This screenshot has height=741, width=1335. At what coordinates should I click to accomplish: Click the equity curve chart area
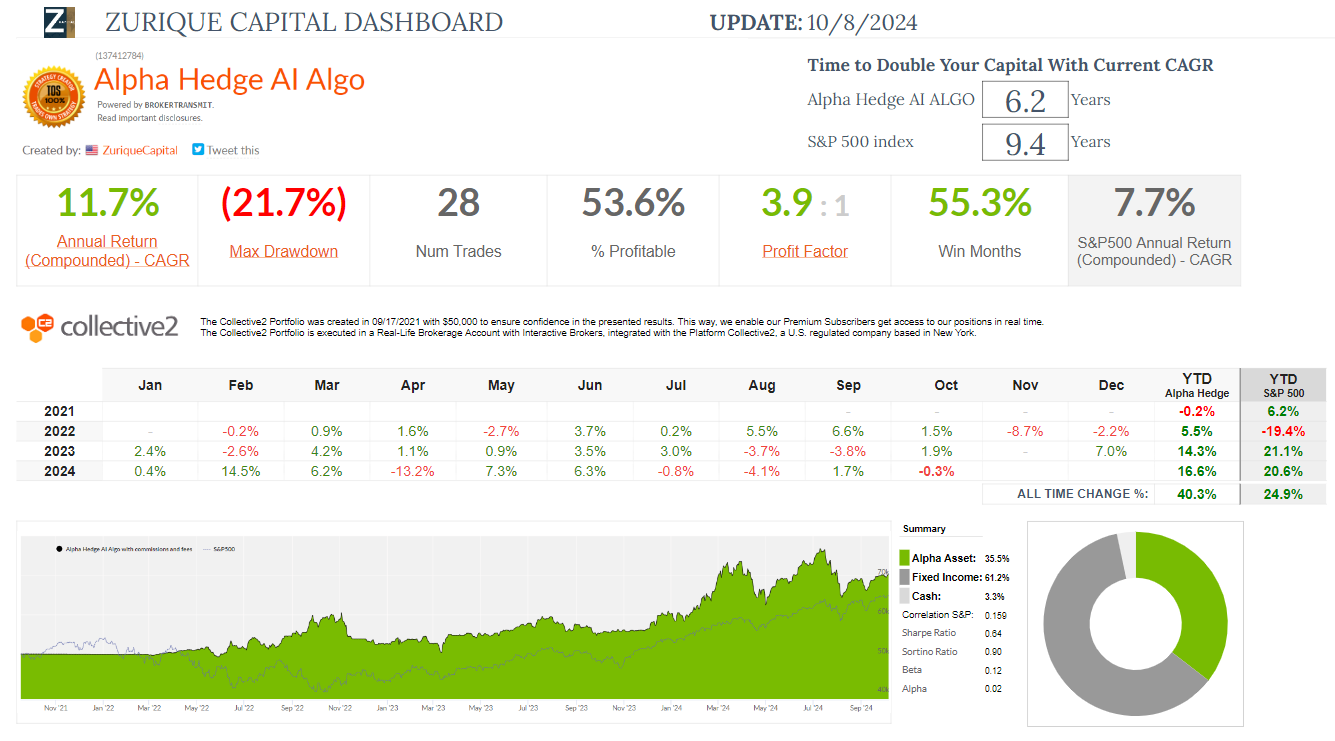point(455,617)
